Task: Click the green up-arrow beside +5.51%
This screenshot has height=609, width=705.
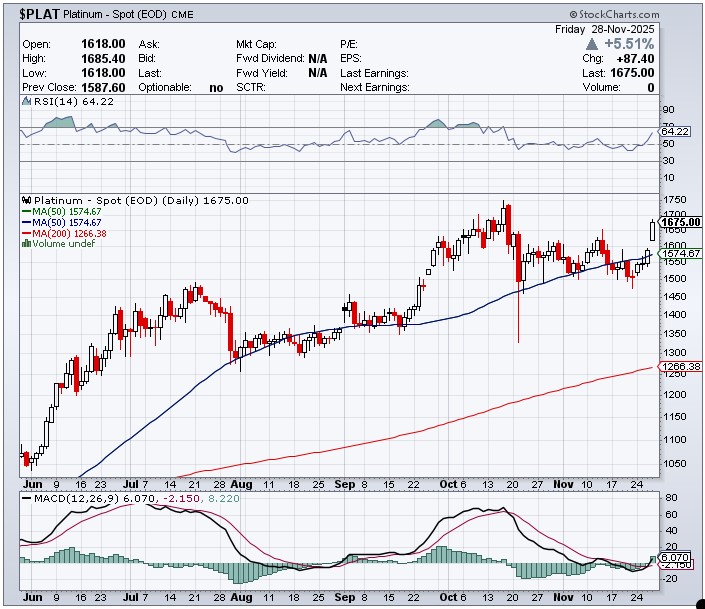Action: coord(592,45)
